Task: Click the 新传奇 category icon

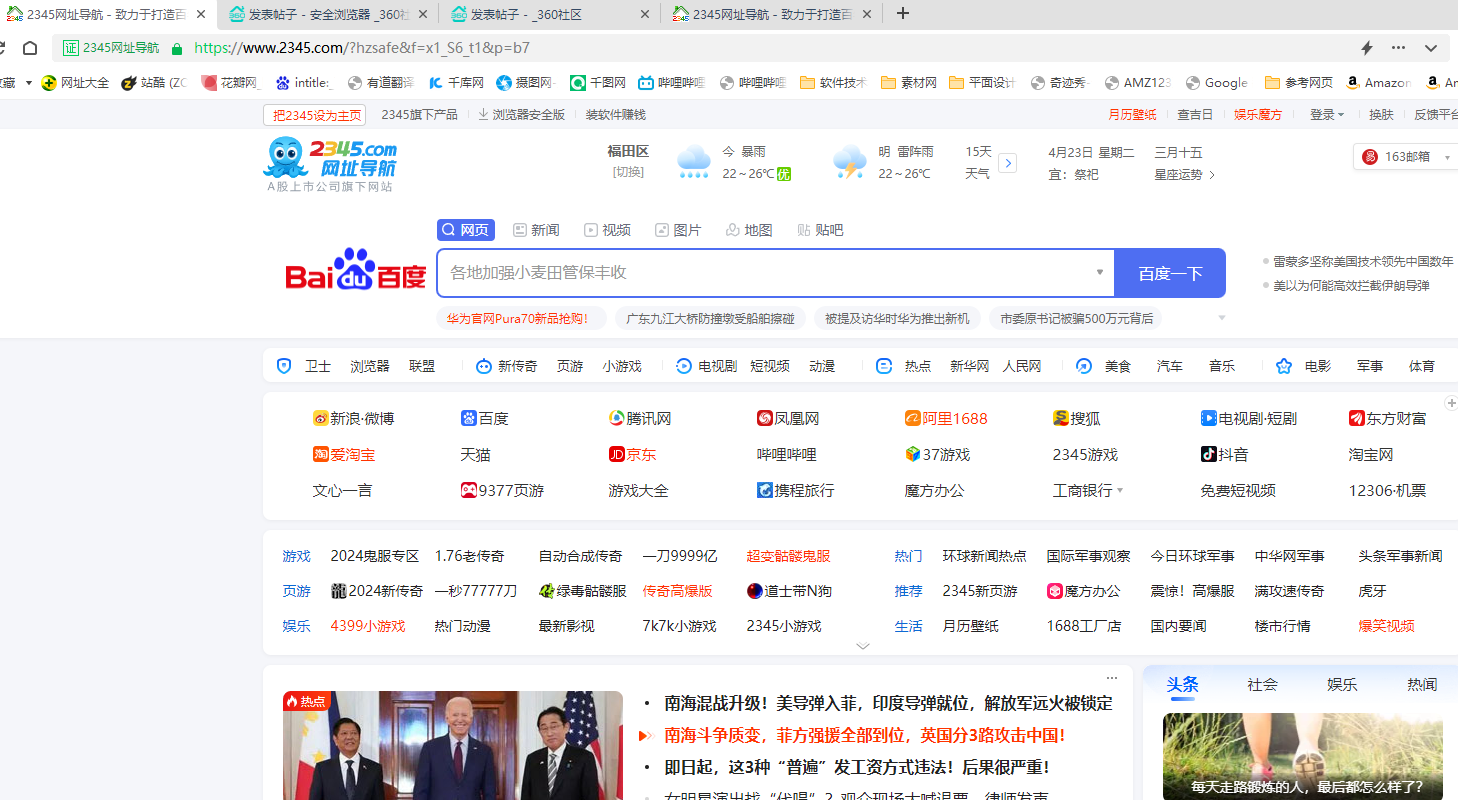Action: (x=484, y=366)
